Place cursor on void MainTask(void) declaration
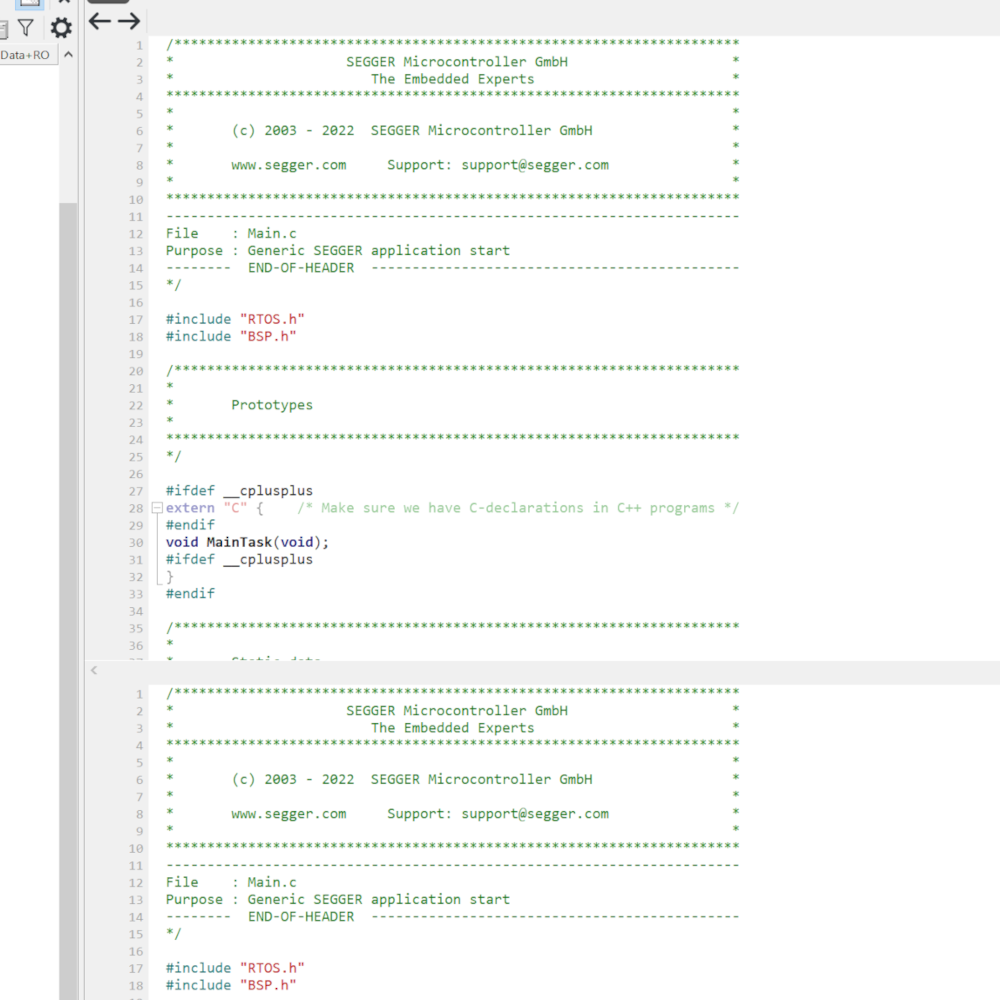 click(247, 542)
